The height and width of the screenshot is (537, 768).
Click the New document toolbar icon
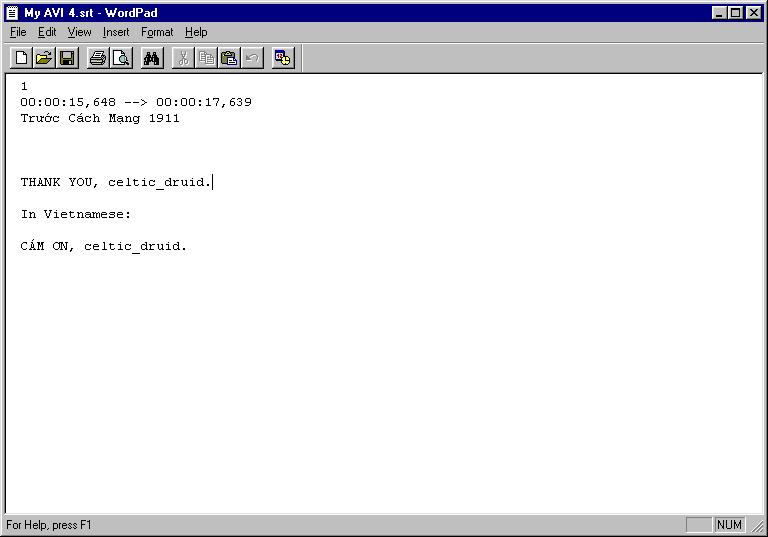[21, 58]
